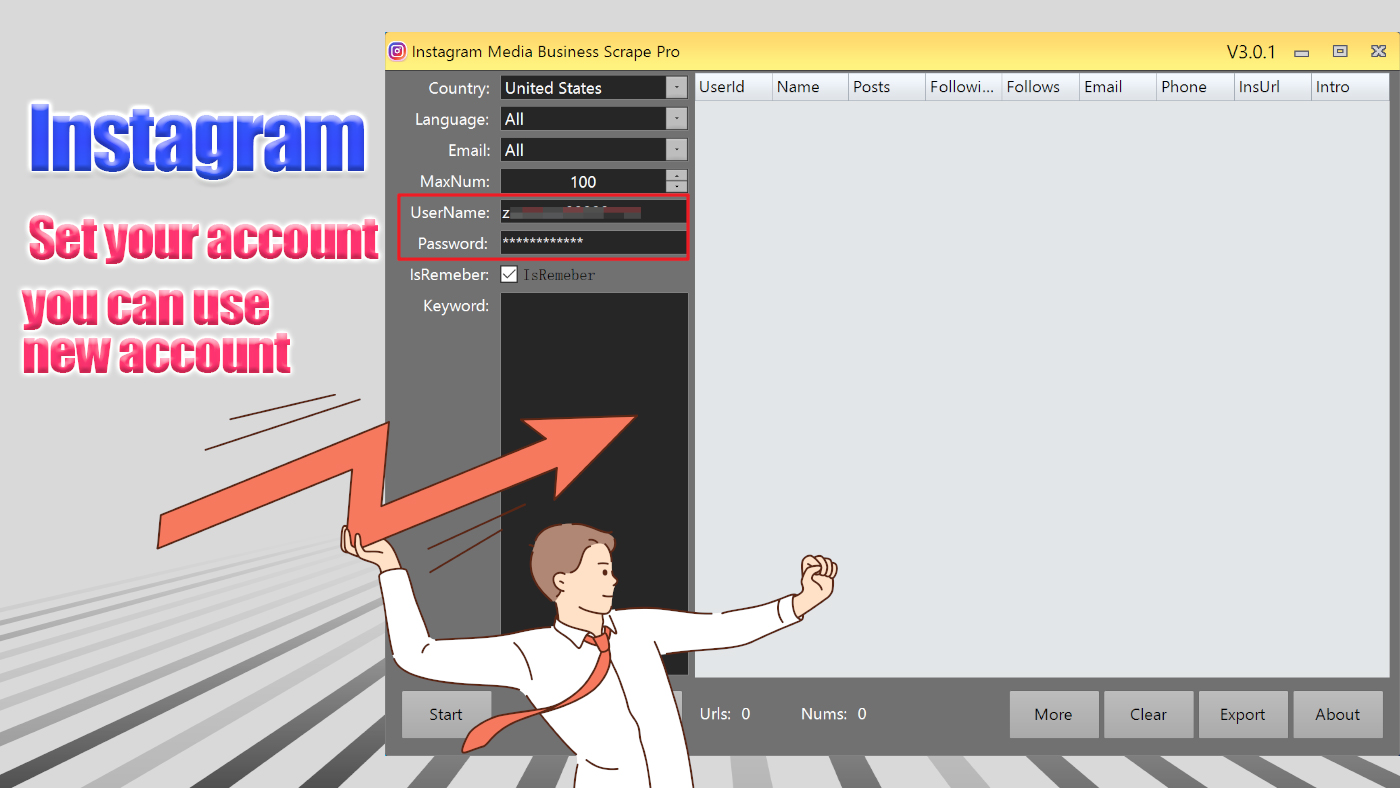Click the Clear button

pos(1148,714)
